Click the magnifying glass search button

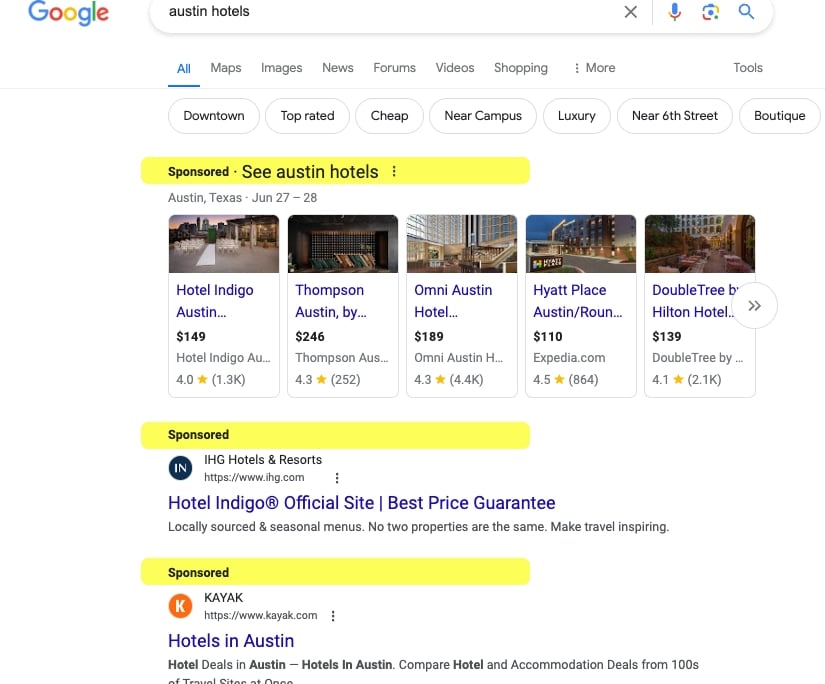click(x=746, y=12)
